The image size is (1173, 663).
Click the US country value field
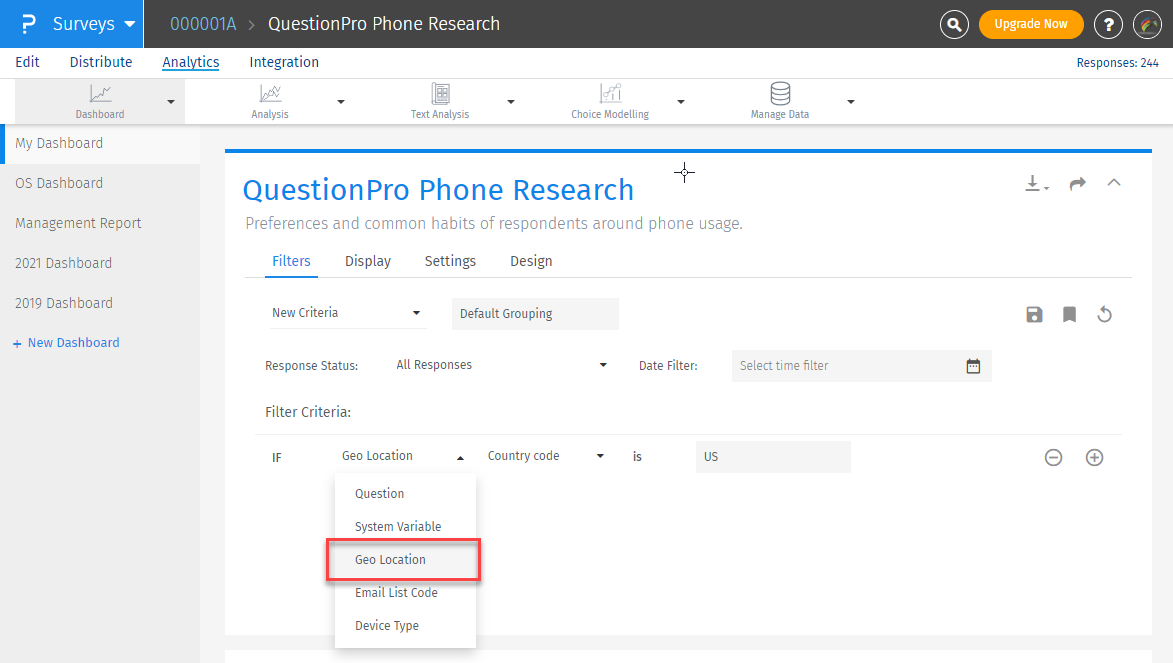coord(774,456)
